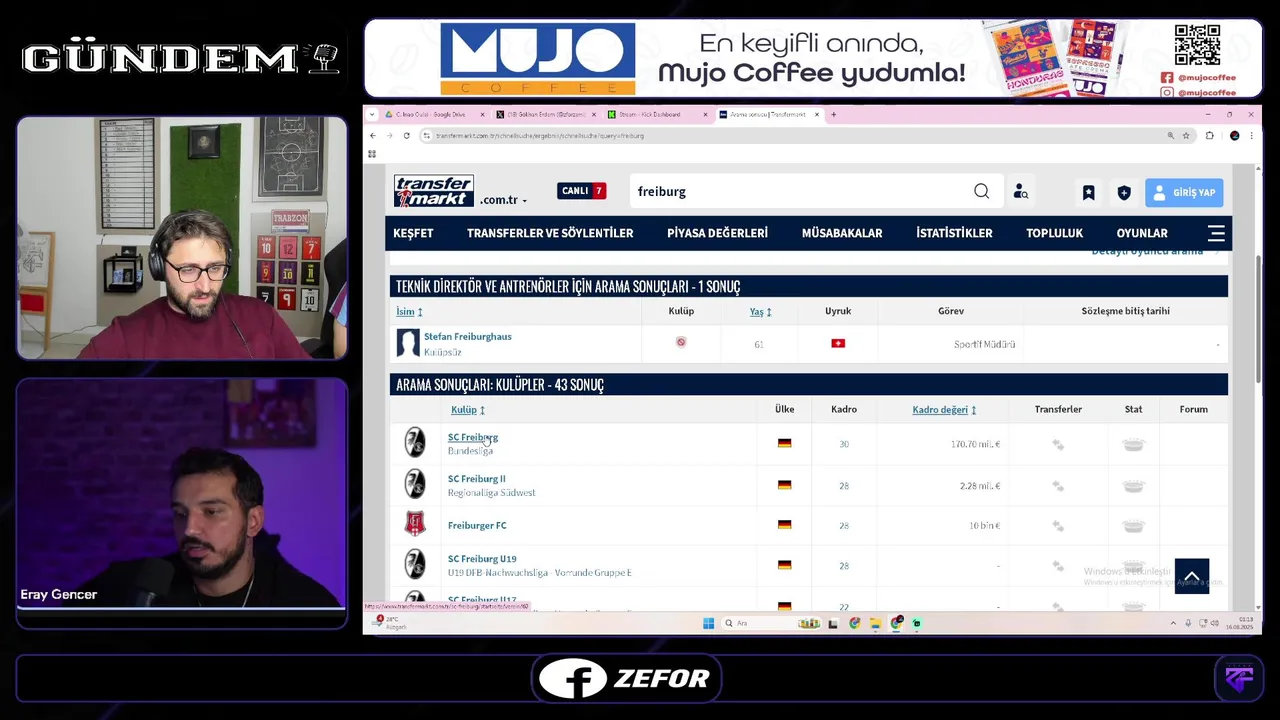1280x720 pixels.
Task: Click the Freiburger FC club crest
Action: tap(415, 524)
